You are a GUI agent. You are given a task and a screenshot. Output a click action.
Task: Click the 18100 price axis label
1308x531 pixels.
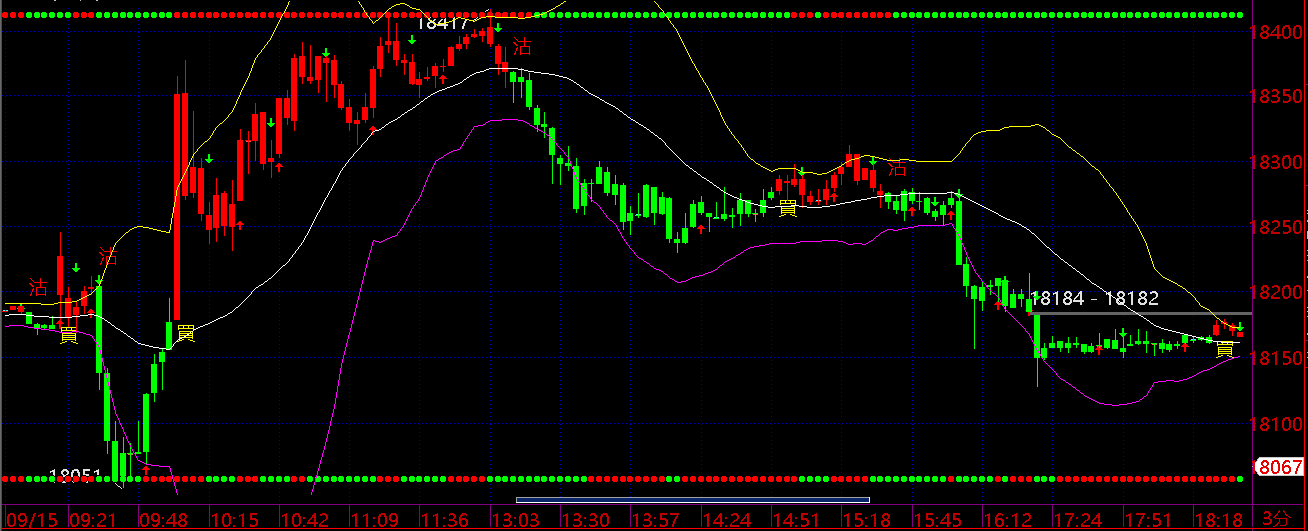(1275, 424)
